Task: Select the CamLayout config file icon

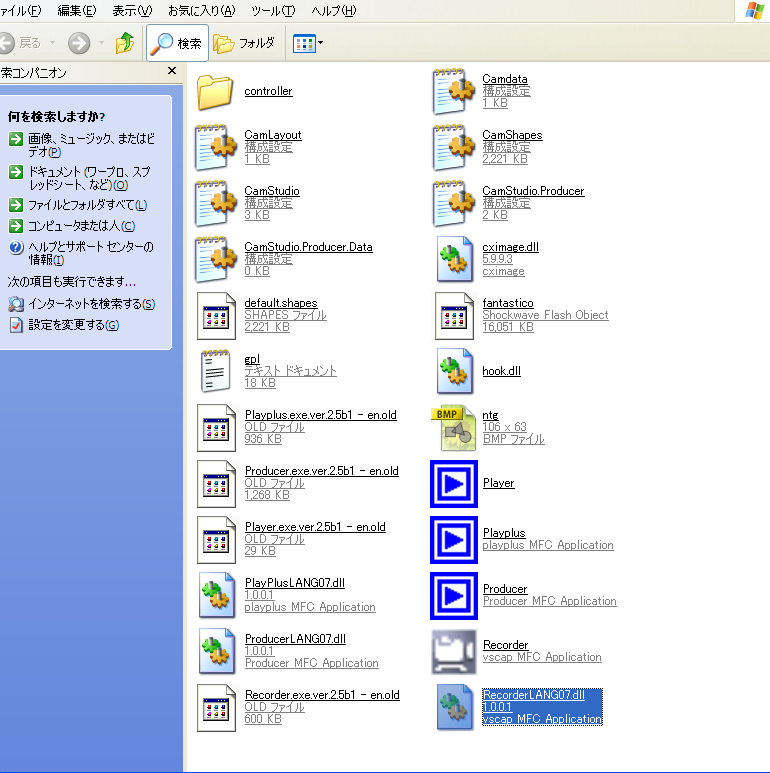Action: tap(215, 147)
